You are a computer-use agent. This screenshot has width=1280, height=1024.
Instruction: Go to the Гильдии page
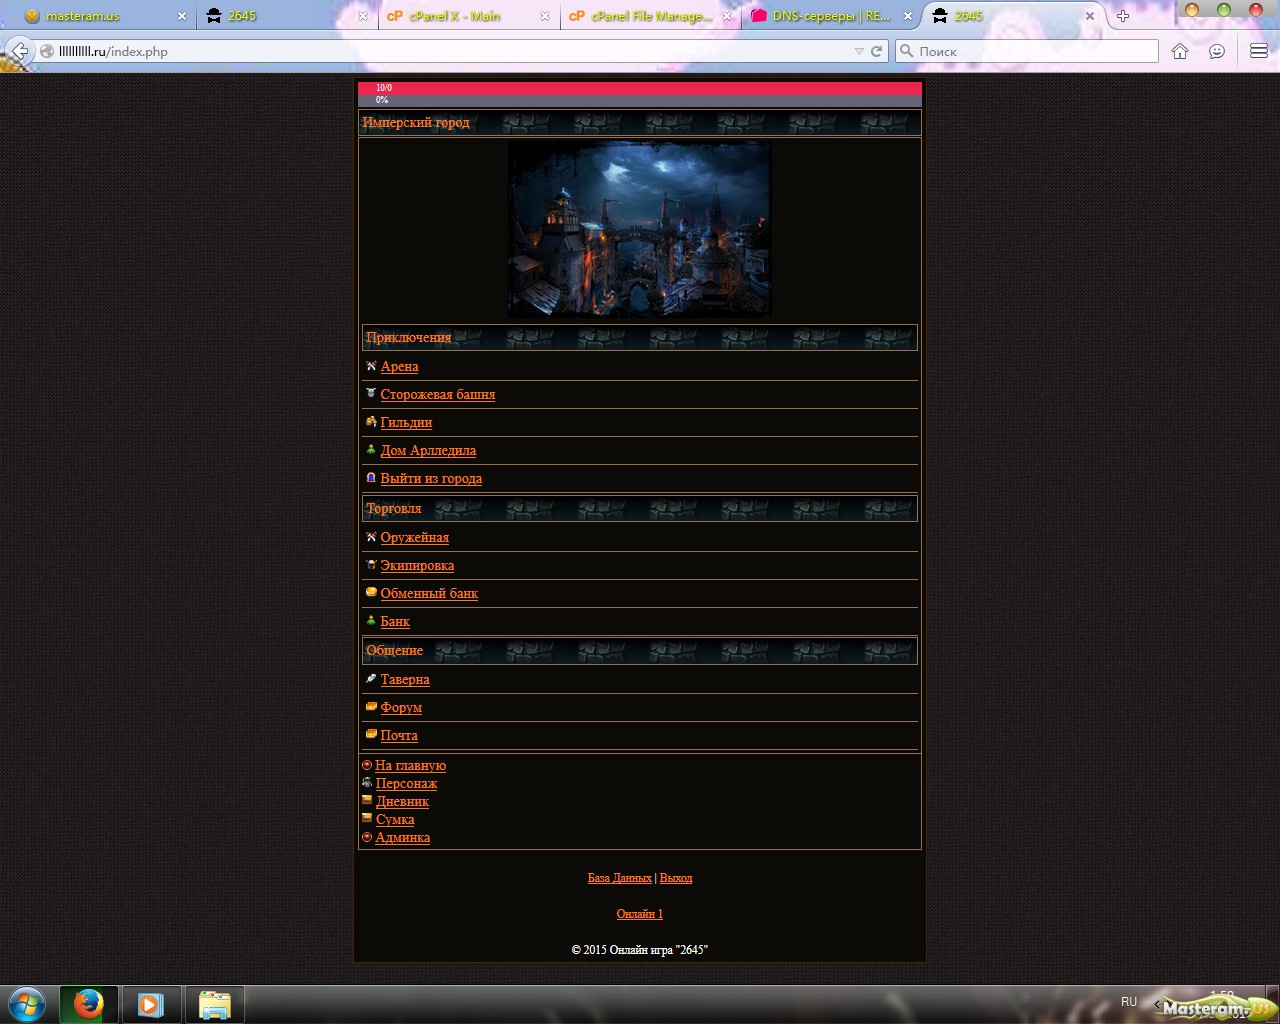406,423
